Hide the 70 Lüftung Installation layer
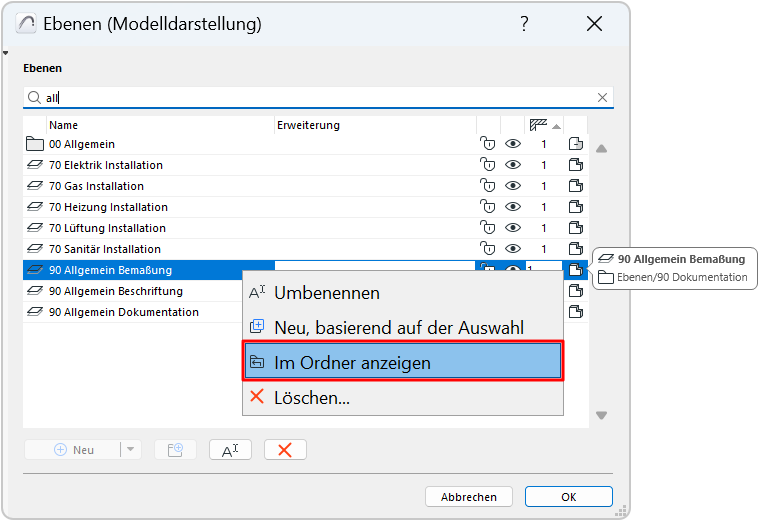 (513, 228)
